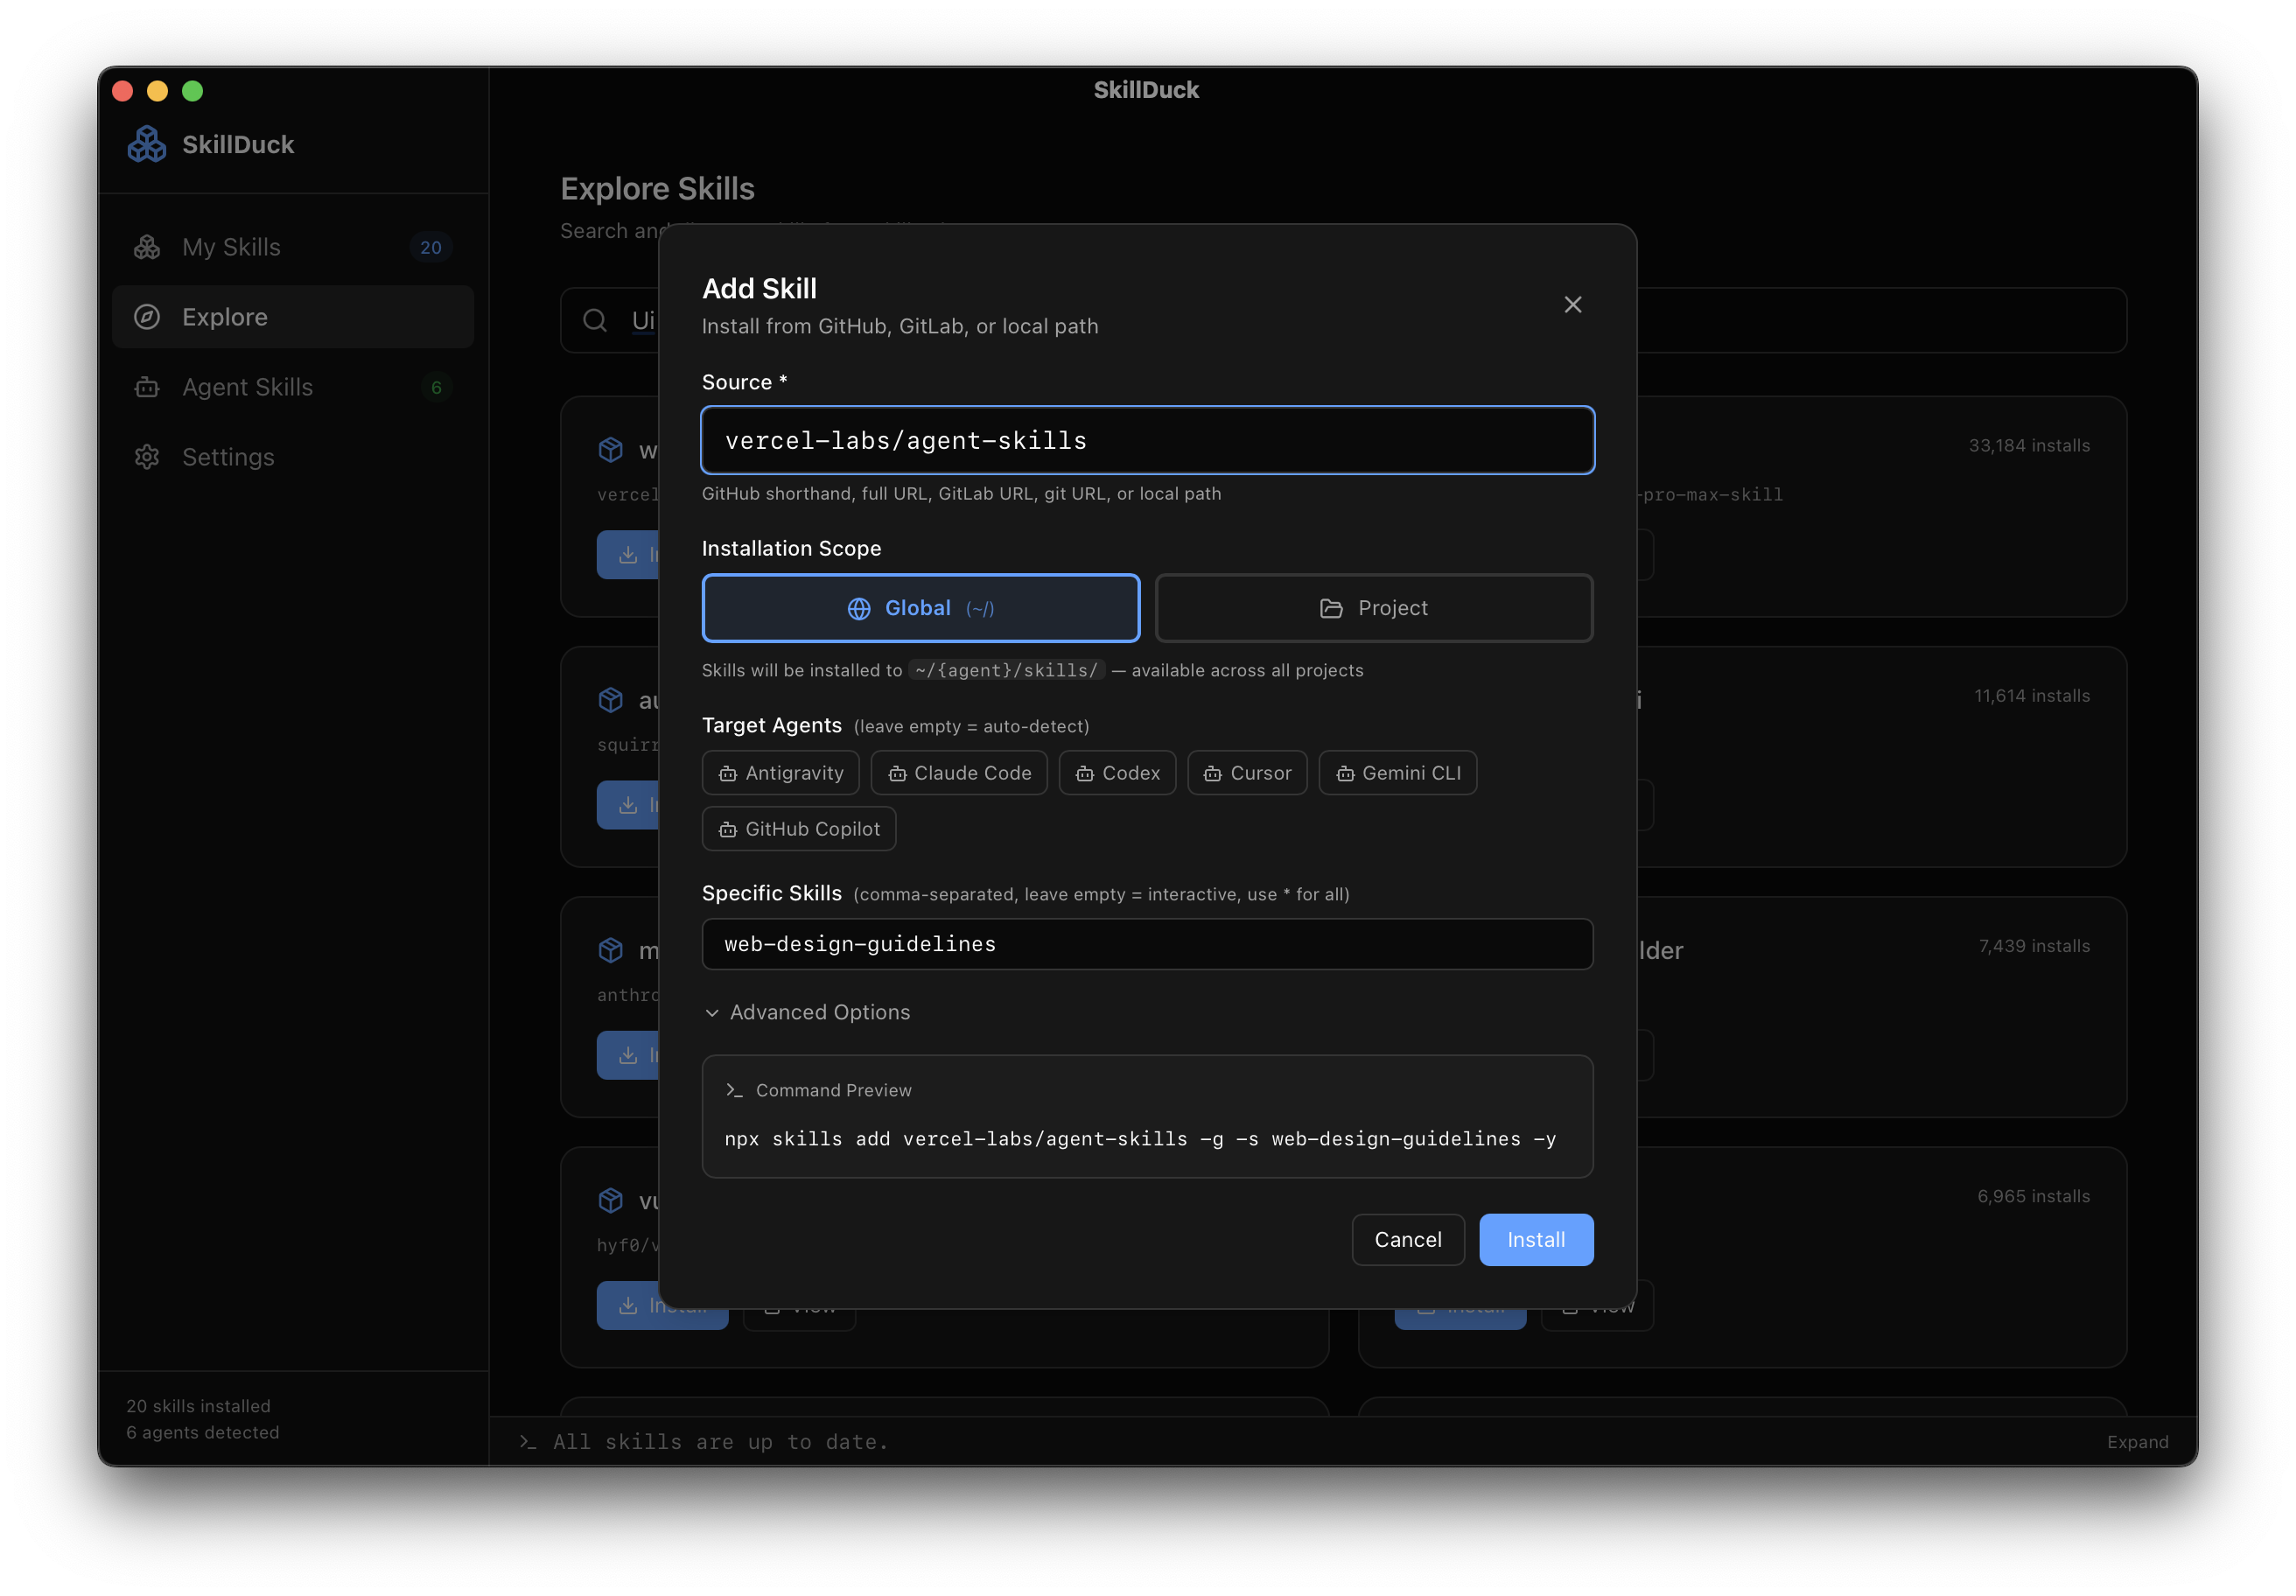
Task: Click the package box icon on a skill card
Action: coord(611,450)
